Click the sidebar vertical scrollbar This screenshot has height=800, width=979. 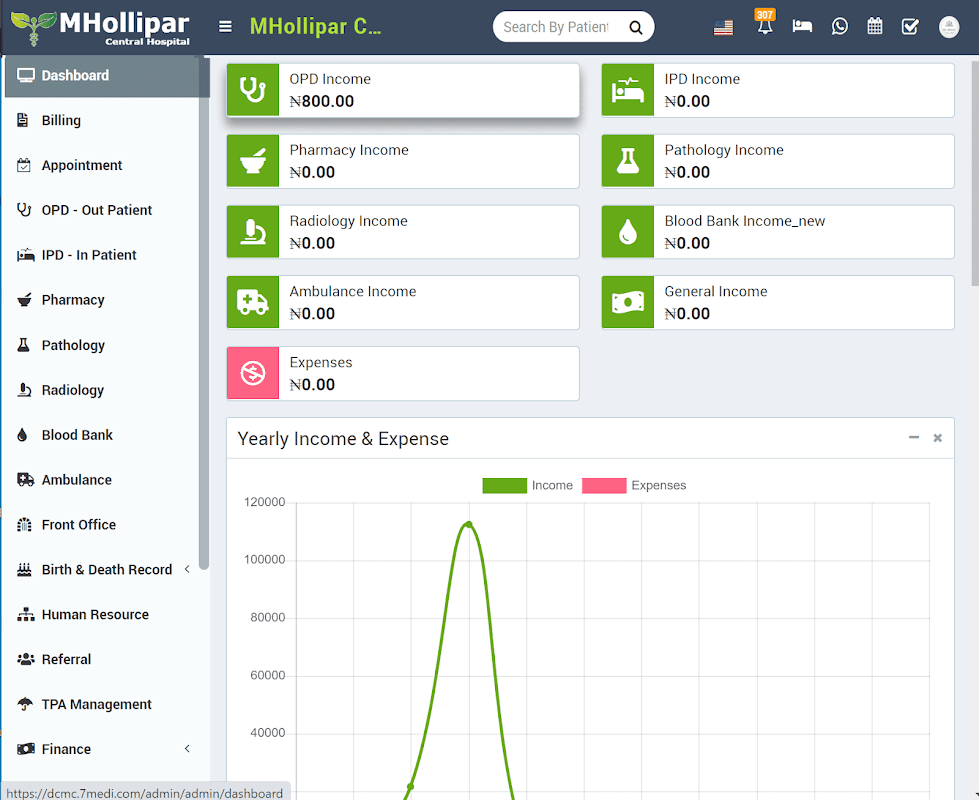204,312
